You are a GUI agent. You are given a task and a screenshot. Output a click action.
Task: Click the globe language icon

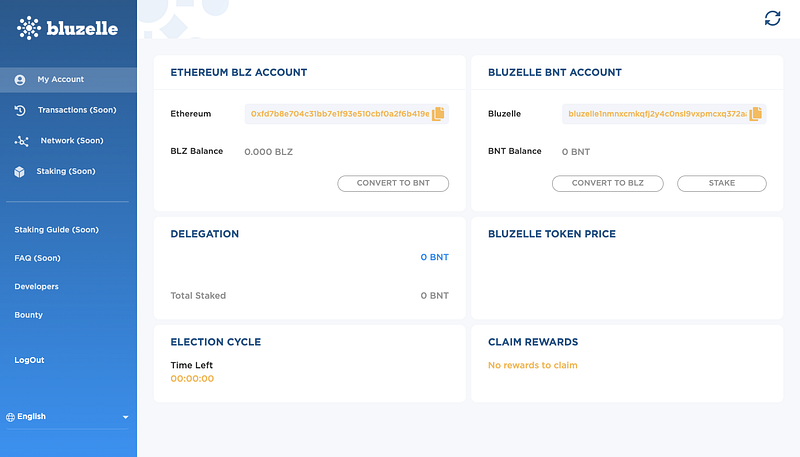(10, 417)
